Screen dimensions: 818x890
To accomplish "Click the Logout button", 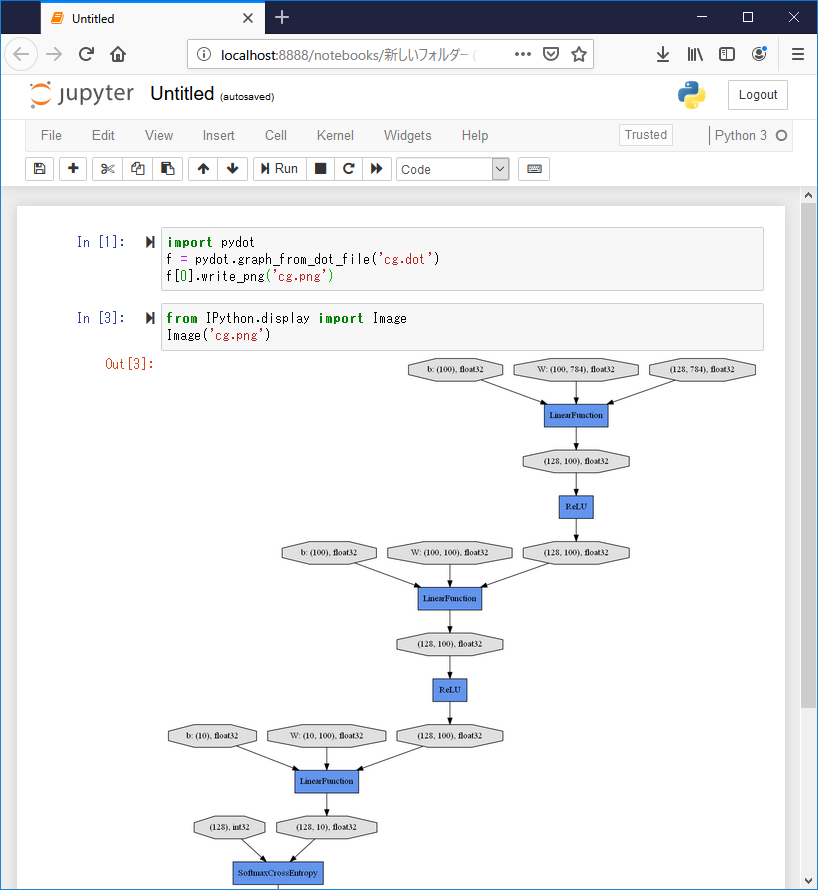I will point(758,95).
